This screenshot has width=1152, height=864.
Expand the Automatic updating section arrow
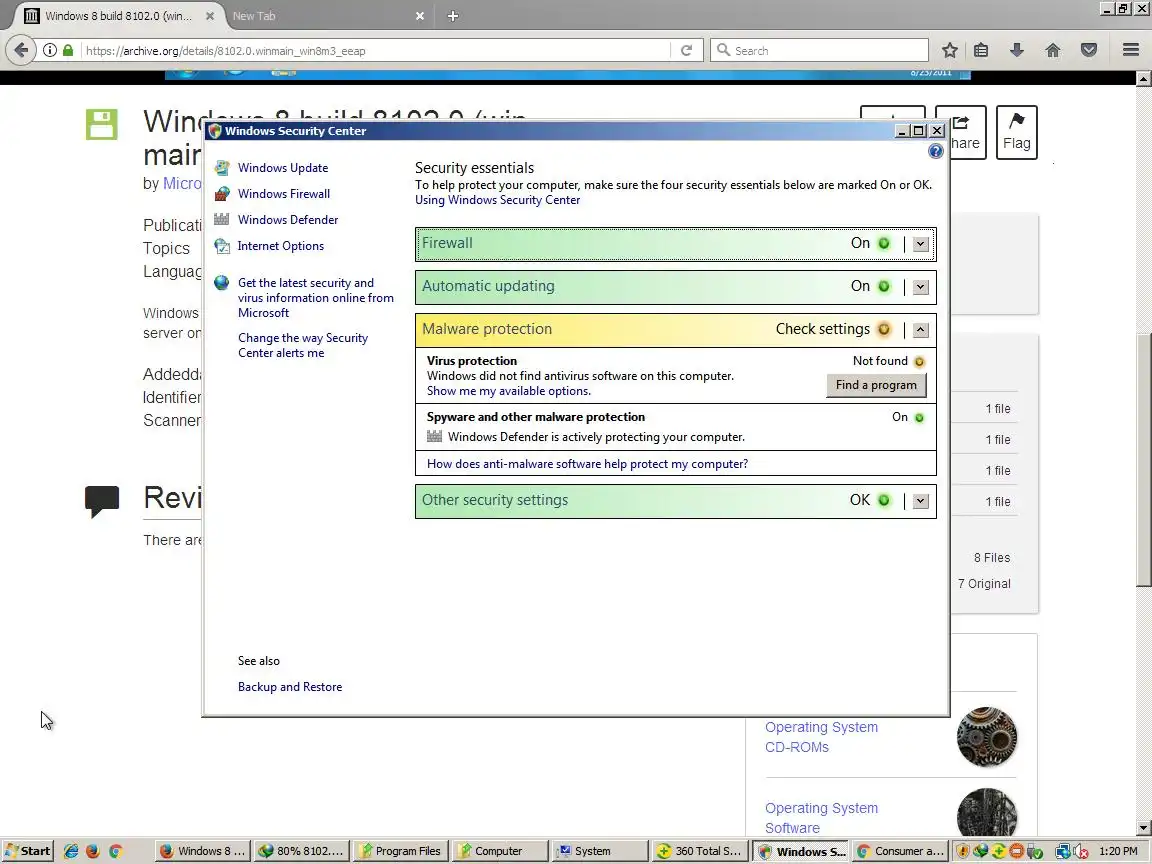point(921,287)
